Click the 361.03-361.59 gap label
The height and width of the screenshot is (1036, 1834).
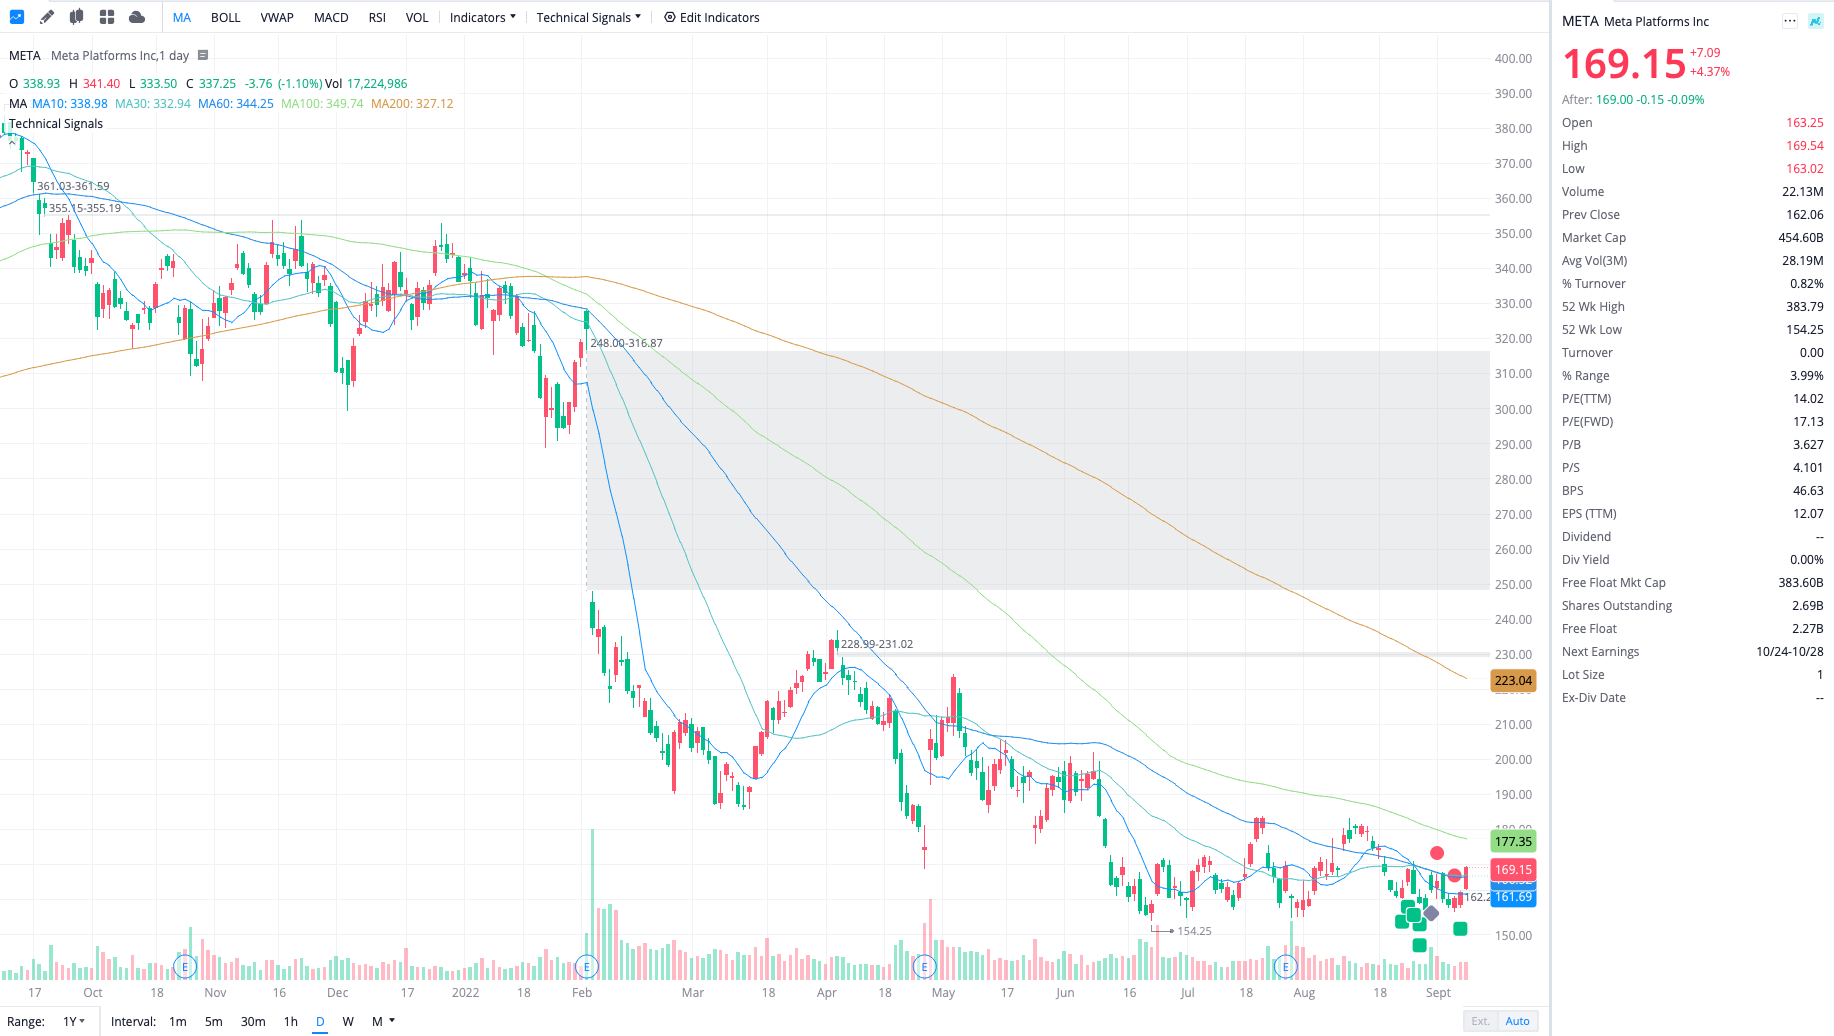coord(74,186)
